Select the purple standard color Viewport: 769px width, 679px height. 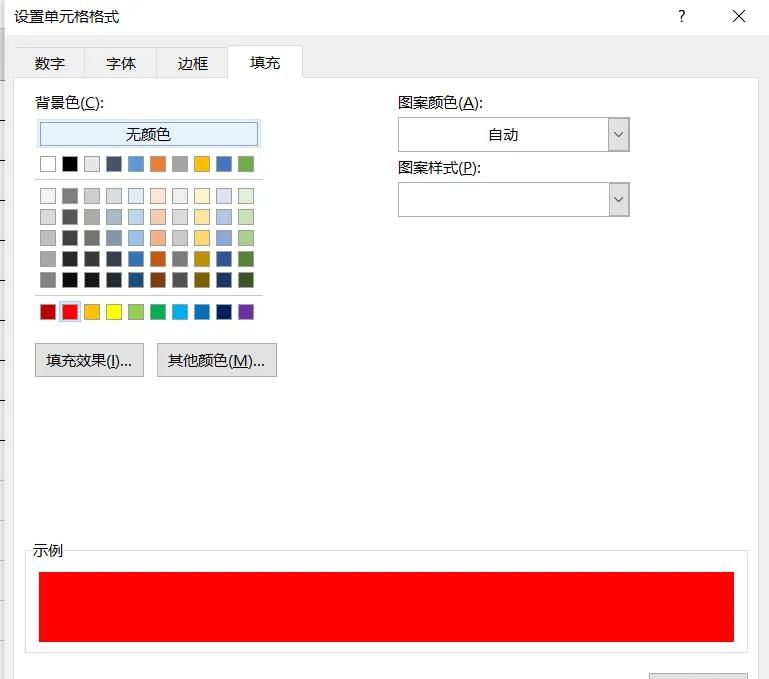[246, 312]
